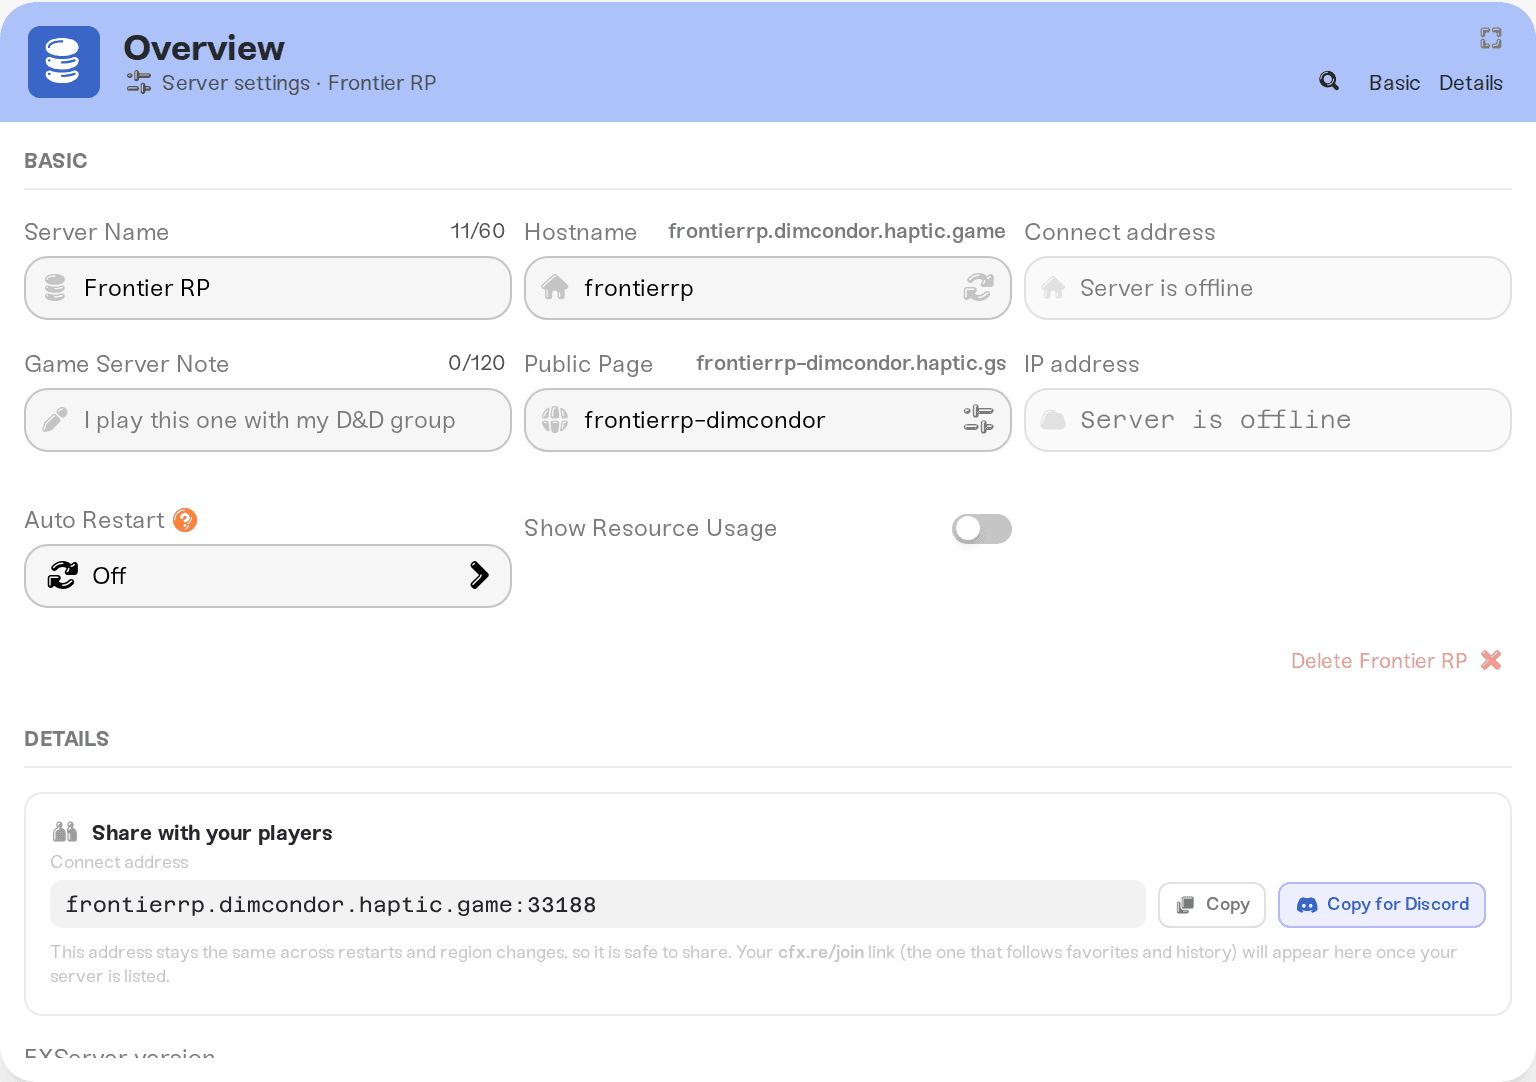The image size is (1536, 1082).
Task: Edit the Public Page field frontierrp-dimcondor
Action: pyautogui.click(x=768, y=420)
